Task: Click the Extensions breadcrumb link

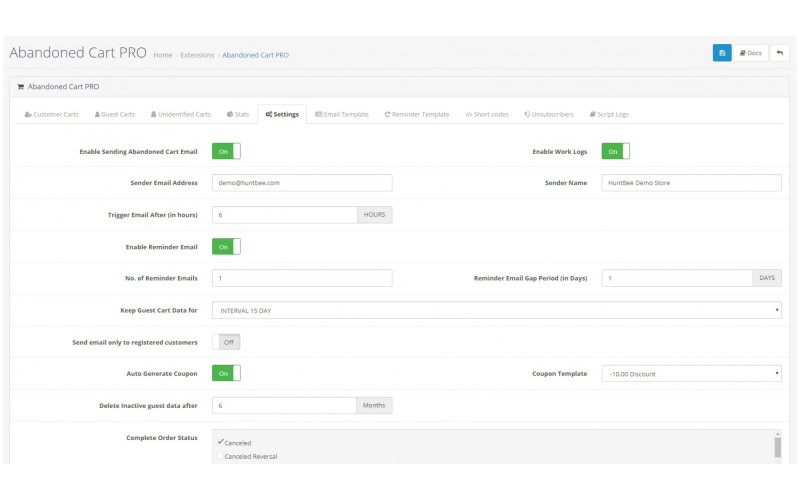Action: click(x=197, y=55)
